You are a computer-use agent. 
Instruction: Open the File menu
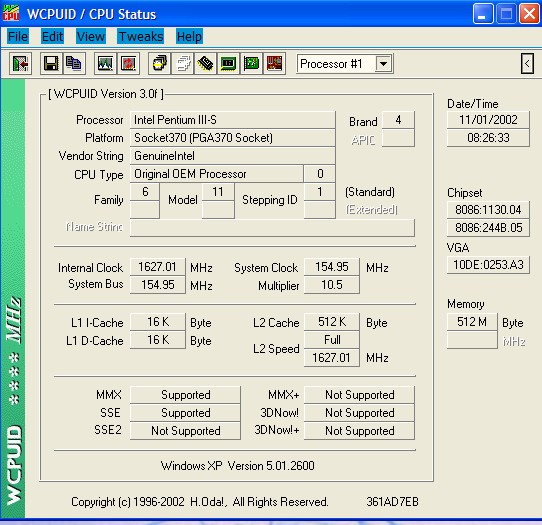[x=18, y=36]
